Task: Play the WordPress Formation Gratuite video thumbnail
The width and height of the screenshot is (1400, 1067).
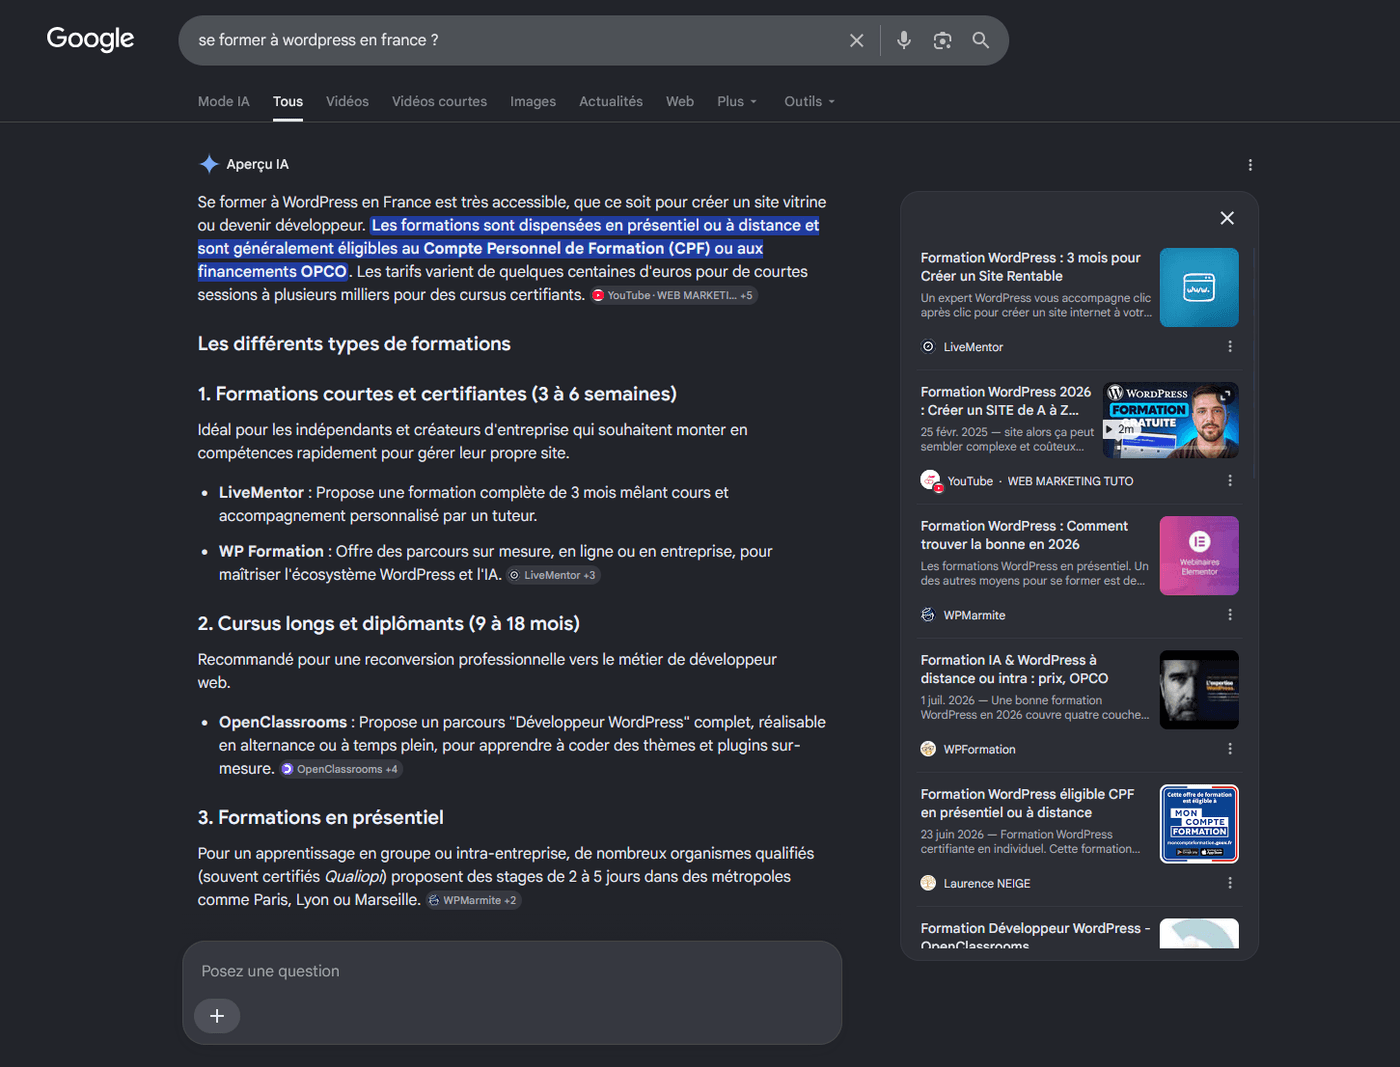Action: [x=1171, y=420]
